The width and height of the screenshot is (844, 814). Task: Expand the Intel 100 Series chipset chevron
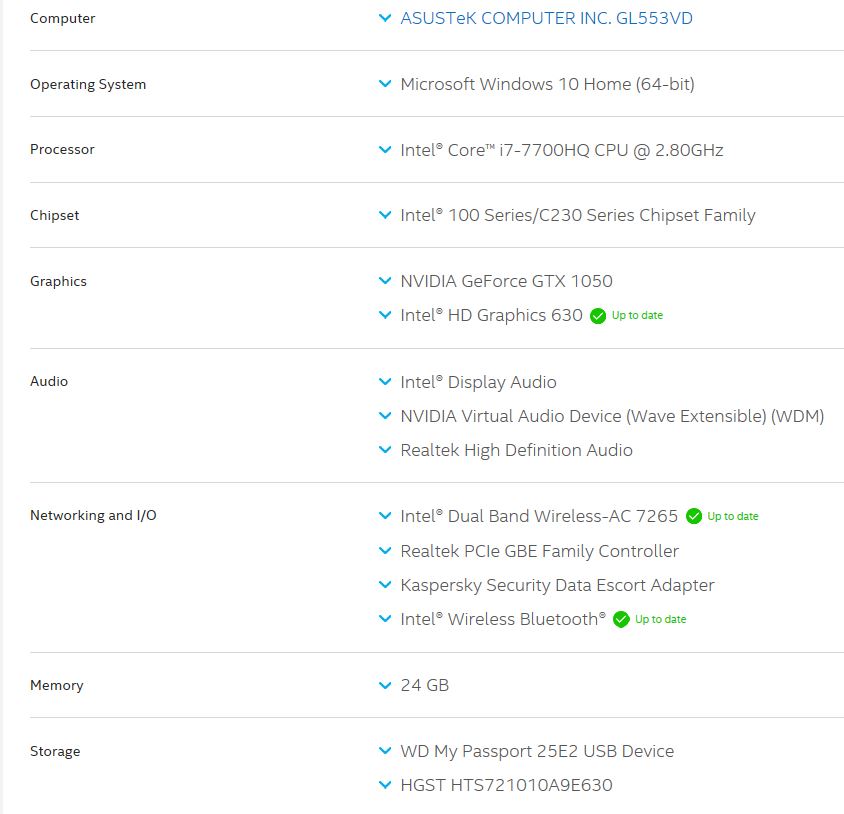[385, 215]
